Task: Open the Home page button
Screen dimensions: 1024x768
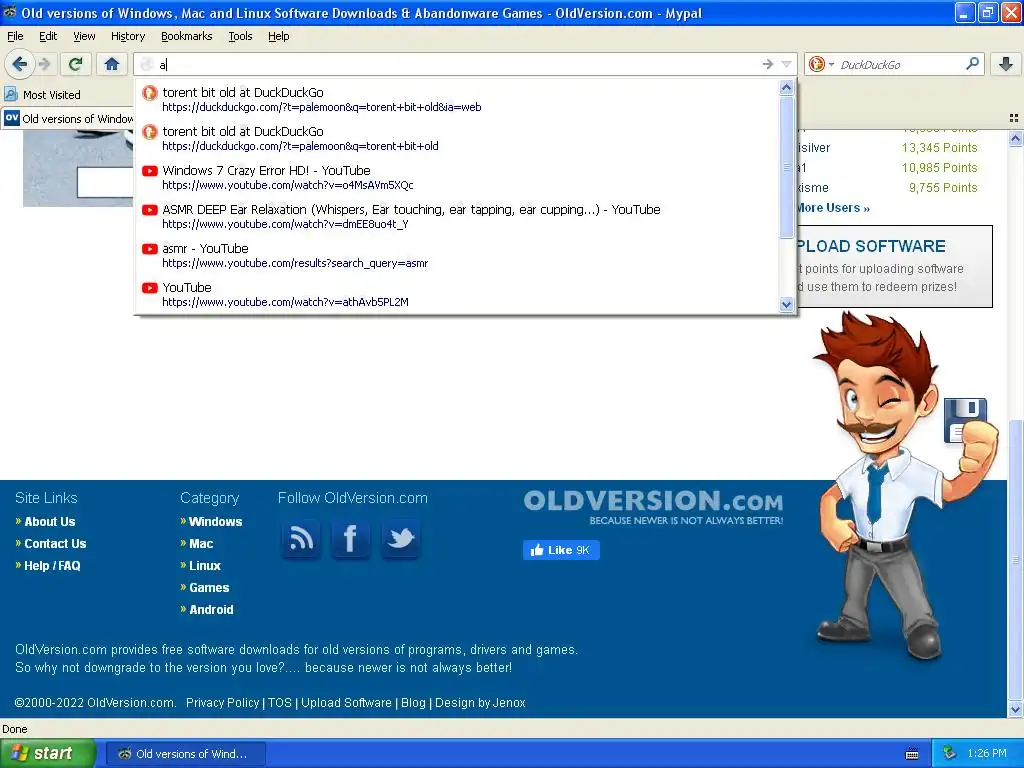Action: click(x=112, y=64)
